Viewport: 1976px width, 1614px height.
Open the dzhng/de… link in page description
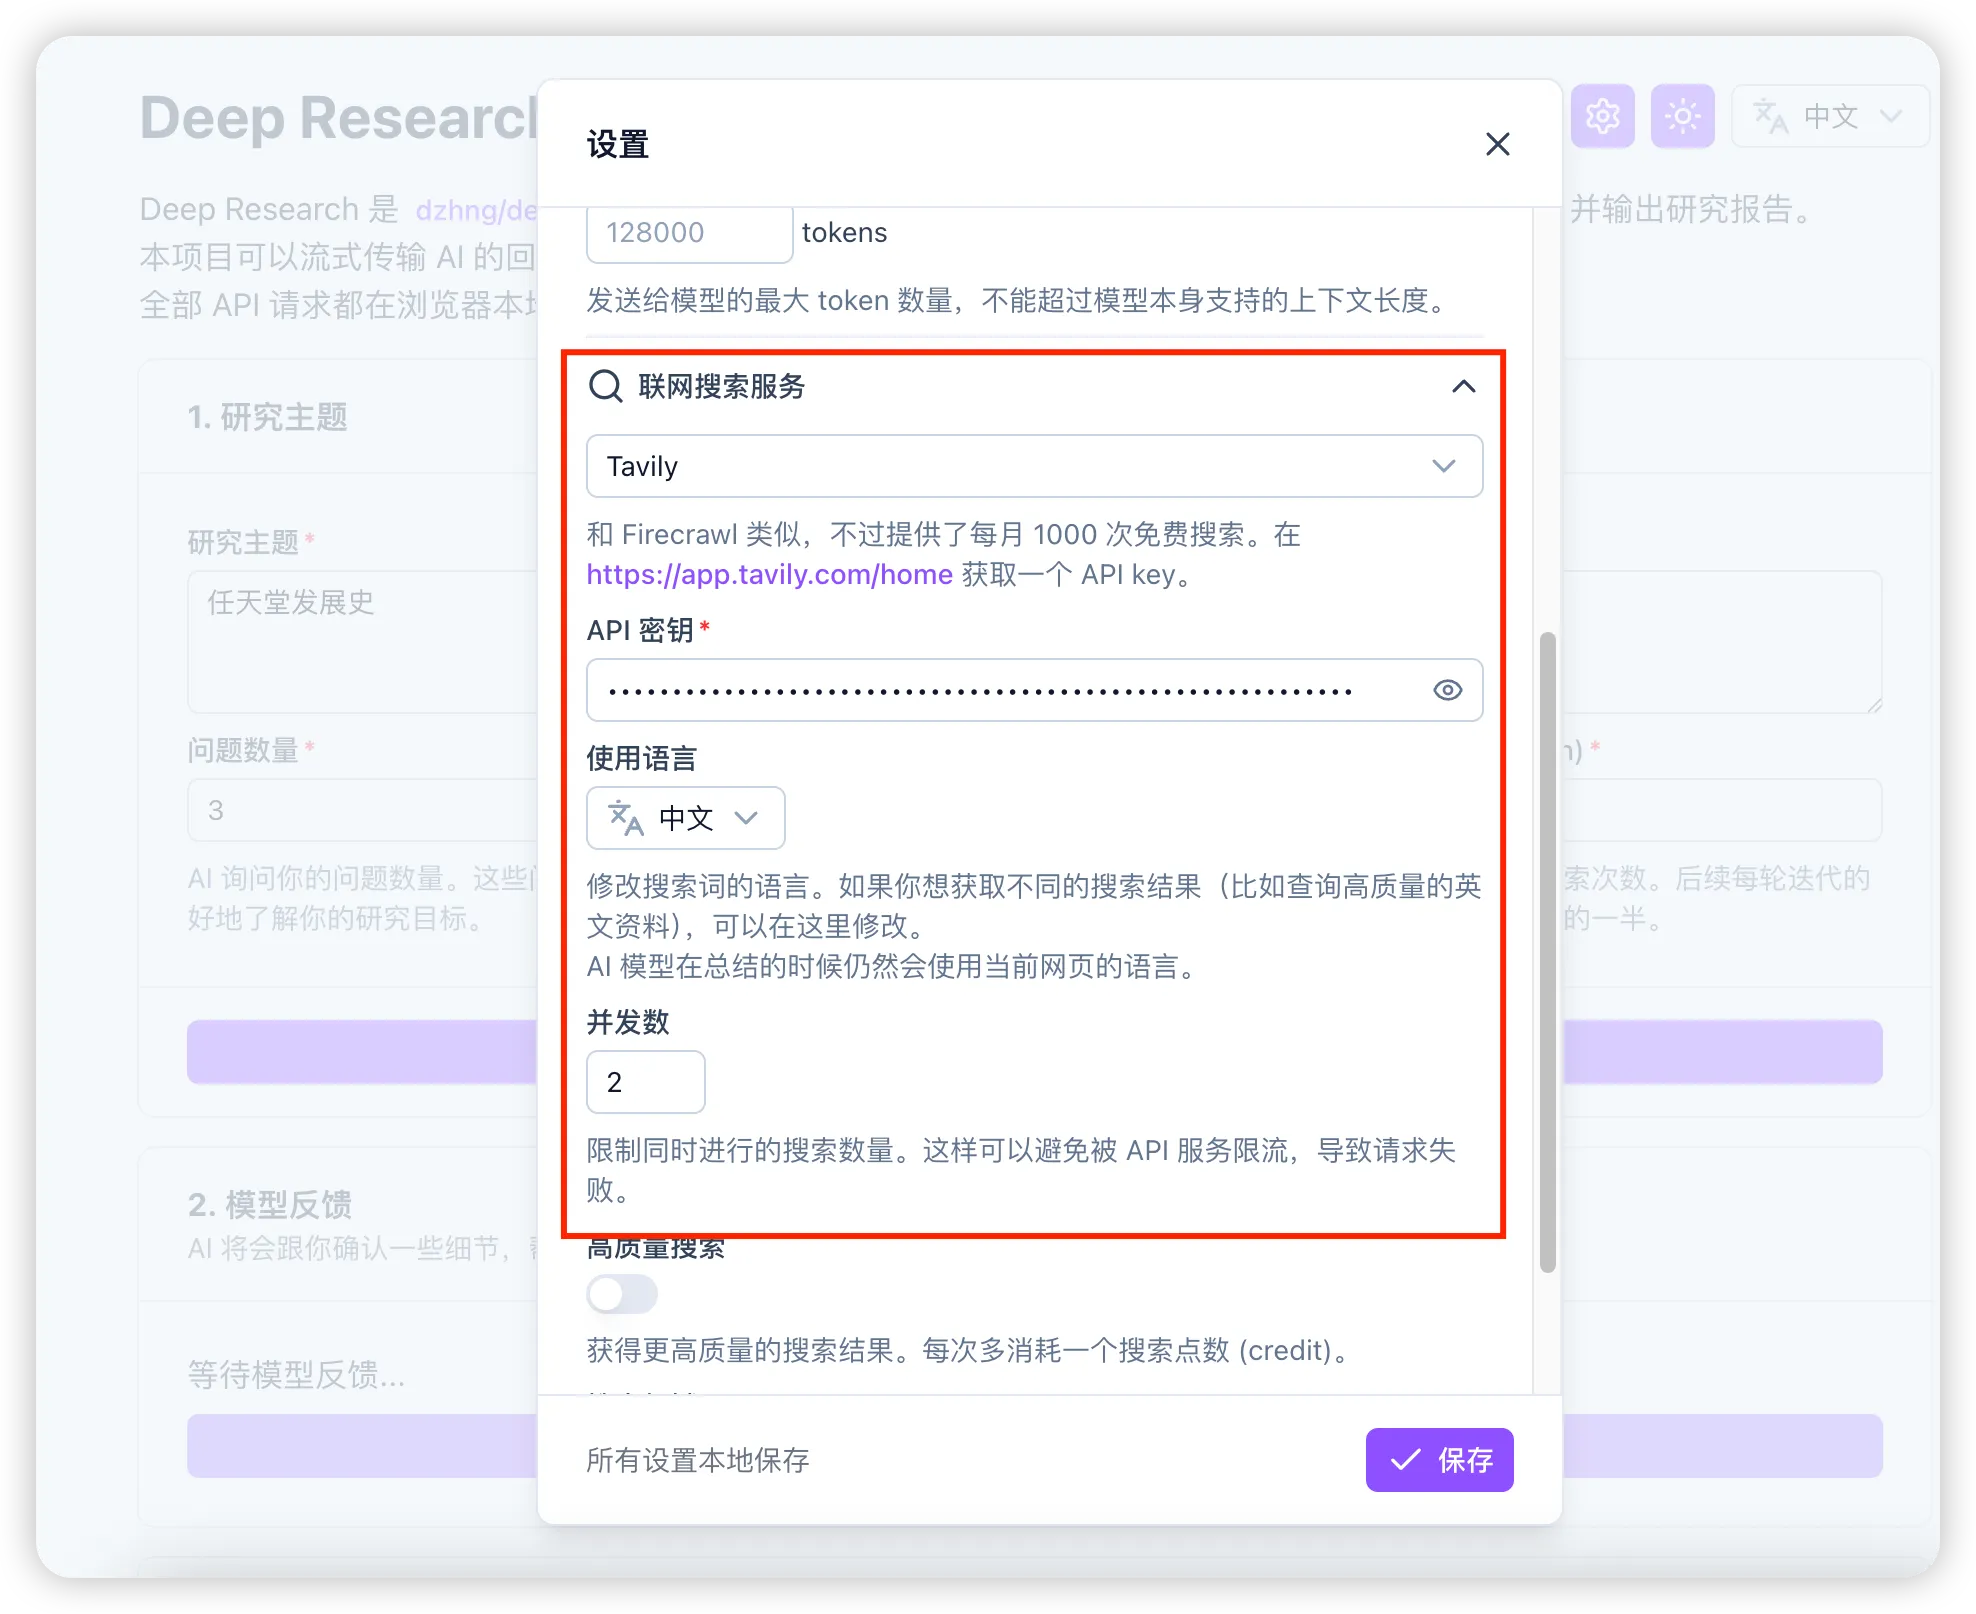[476, 210]
